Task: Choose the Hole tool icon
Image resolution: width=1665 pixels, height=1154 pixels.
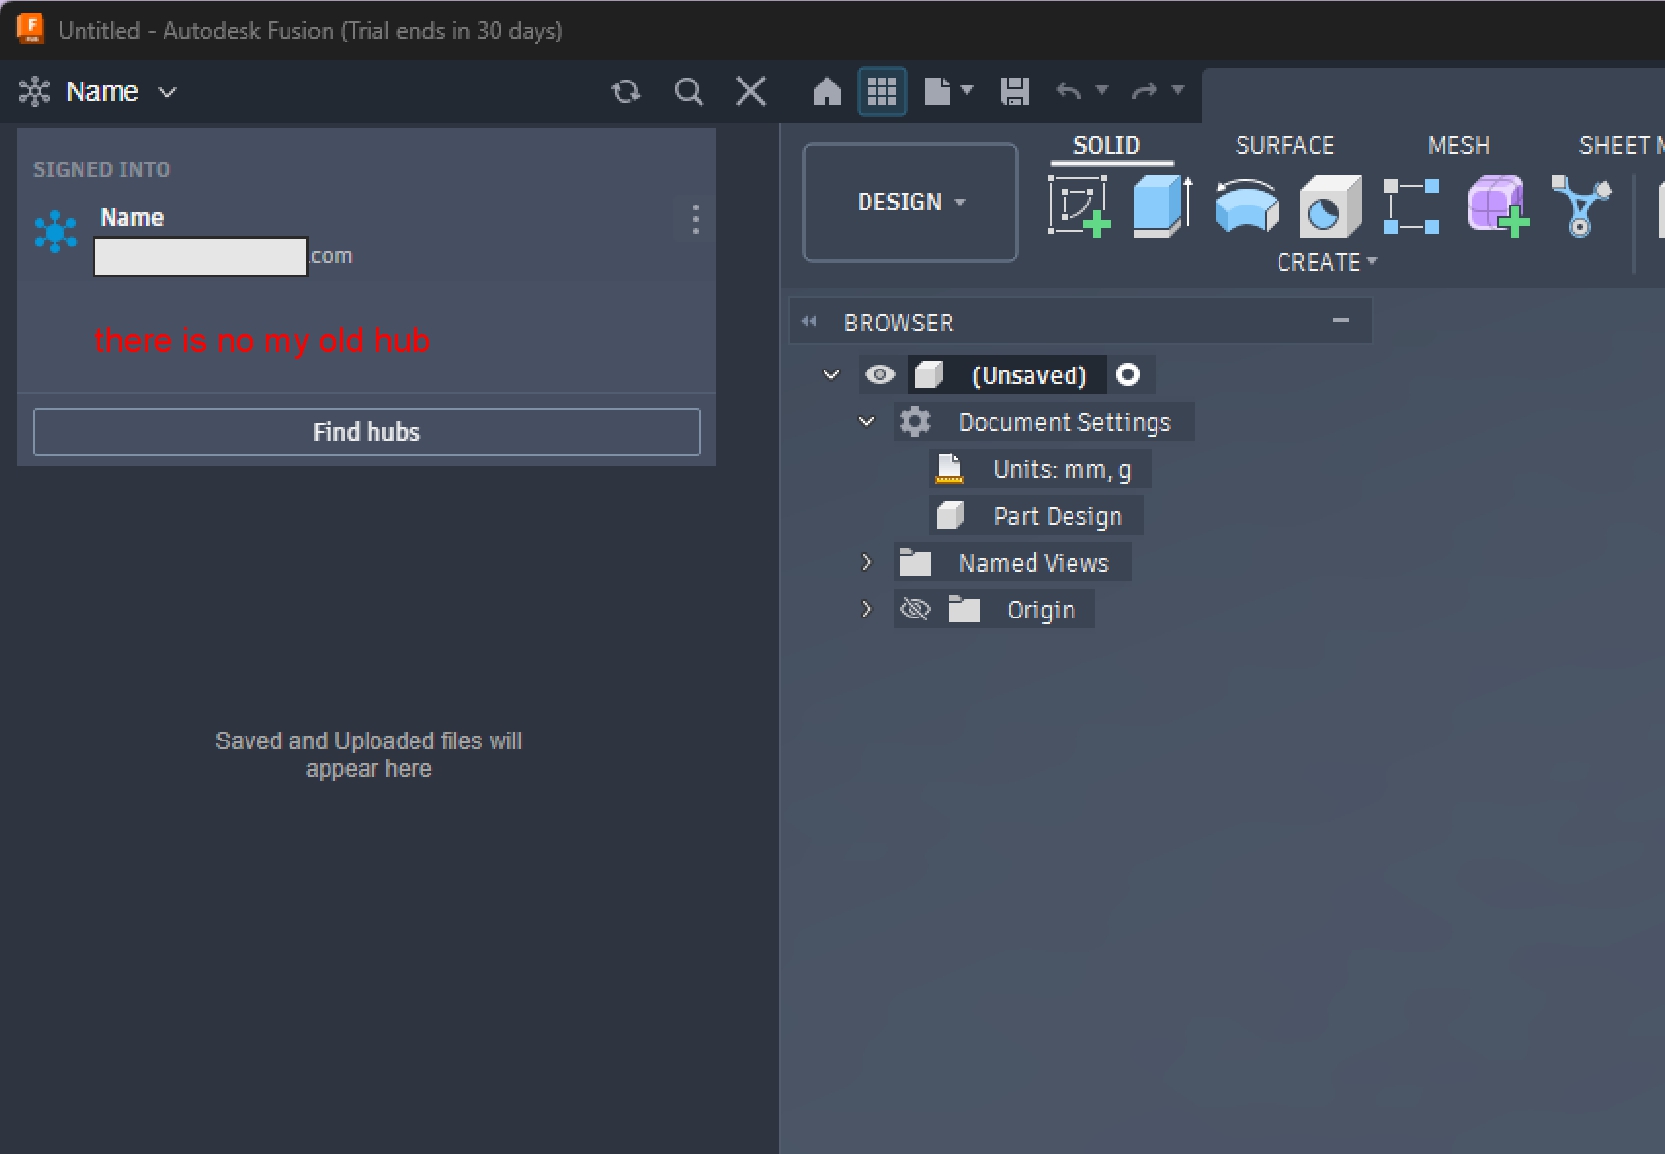Action: click(1330, 206)
